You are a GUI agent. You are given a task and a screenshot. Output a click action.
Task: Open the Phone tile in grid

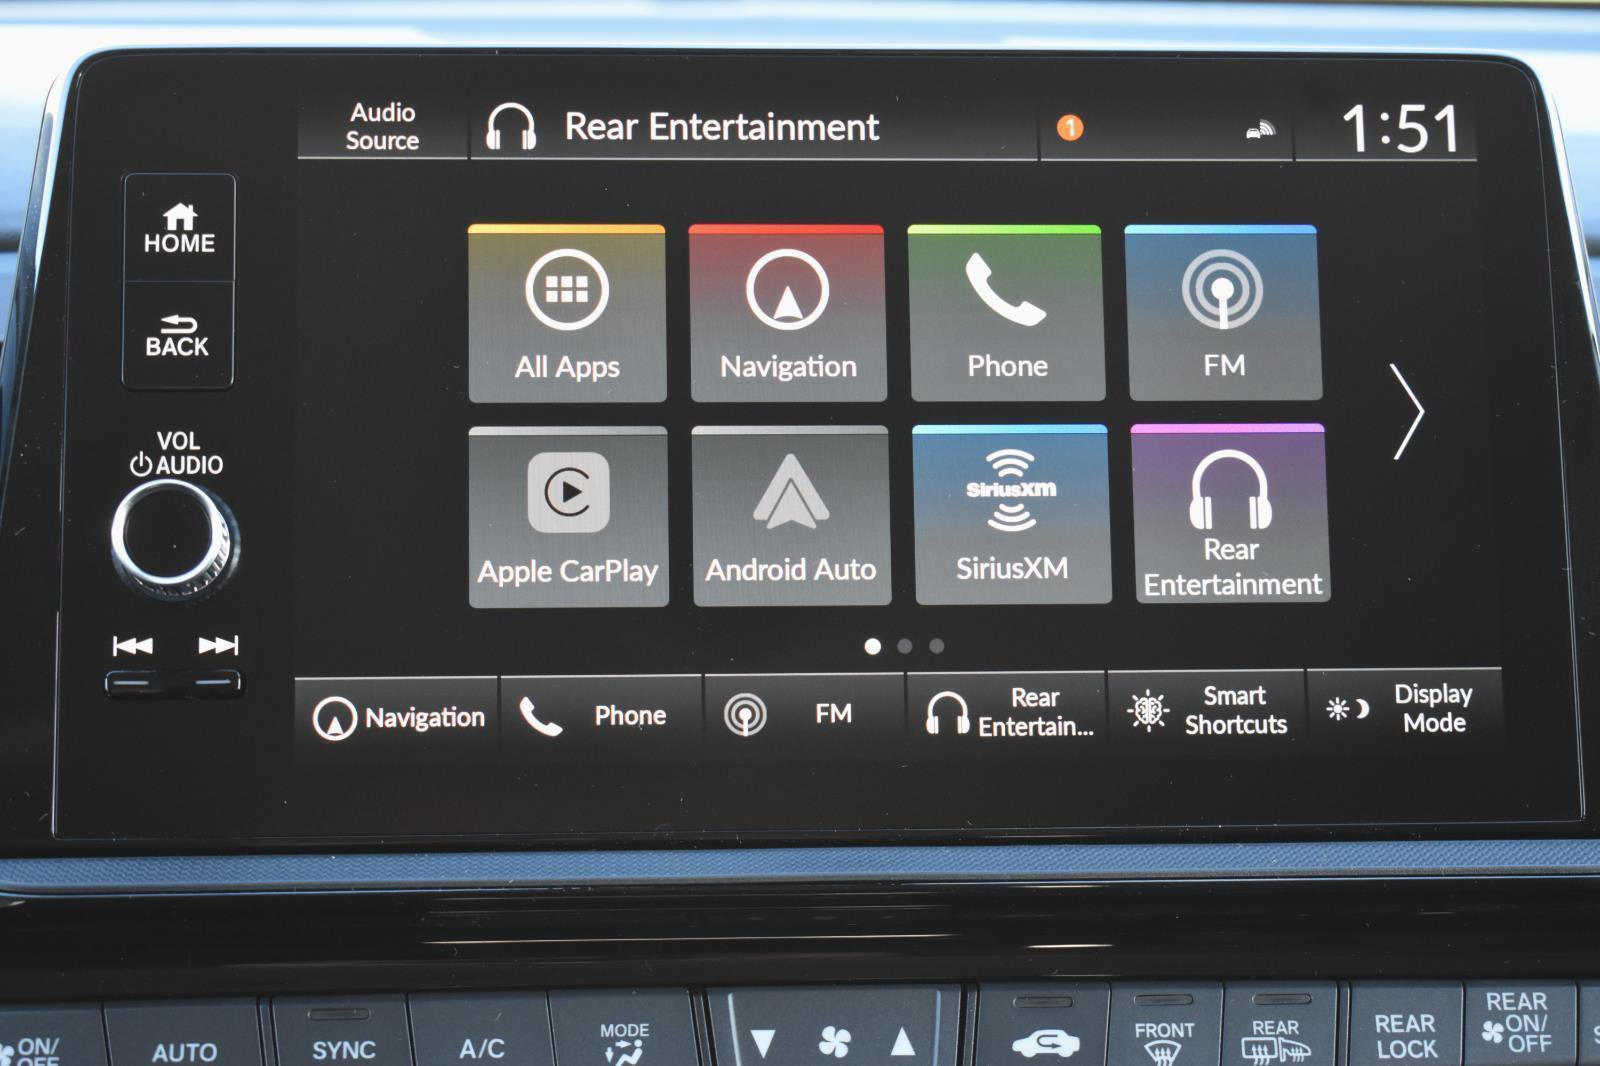click(x=1007, y=313)
